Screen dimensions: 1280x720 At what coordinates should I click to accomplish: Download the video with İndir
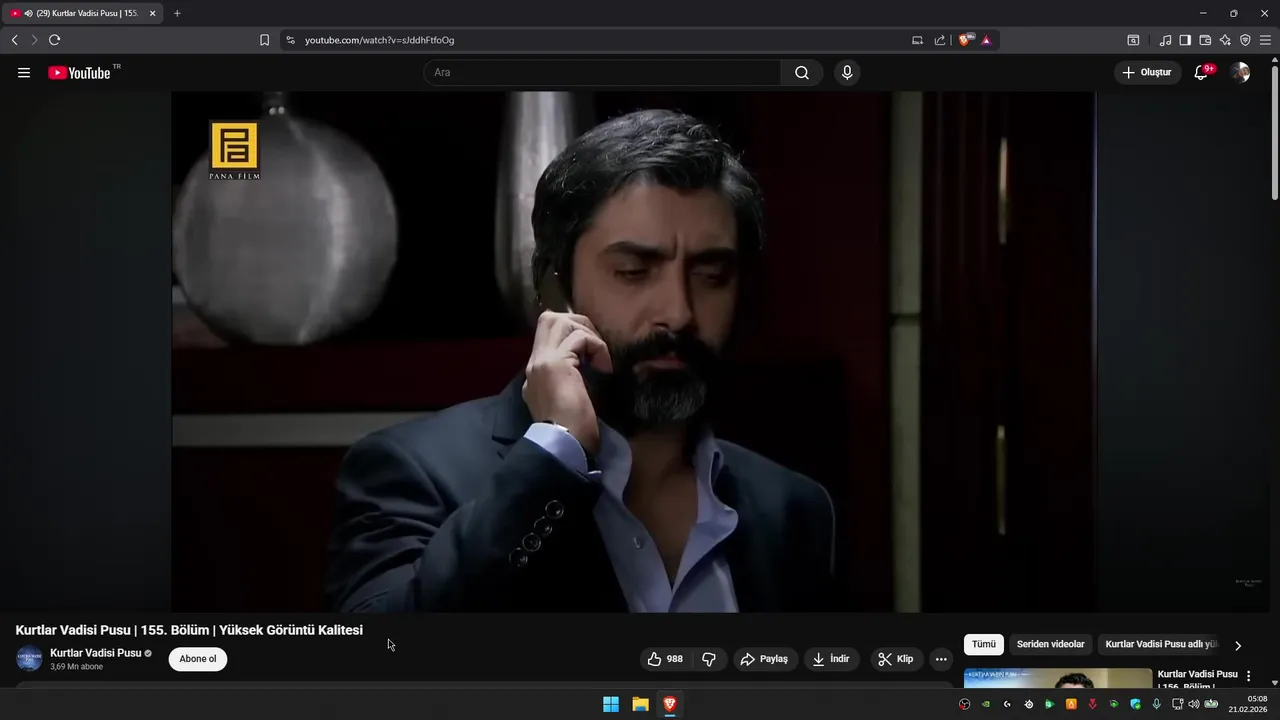pyautogui.click(x=831, y=659)
